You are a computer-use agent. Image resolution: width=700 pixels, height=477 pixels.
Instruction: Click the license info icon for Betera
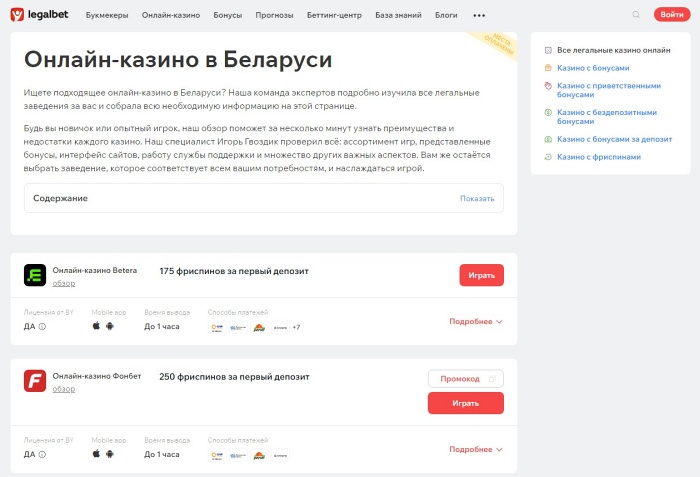42,327
